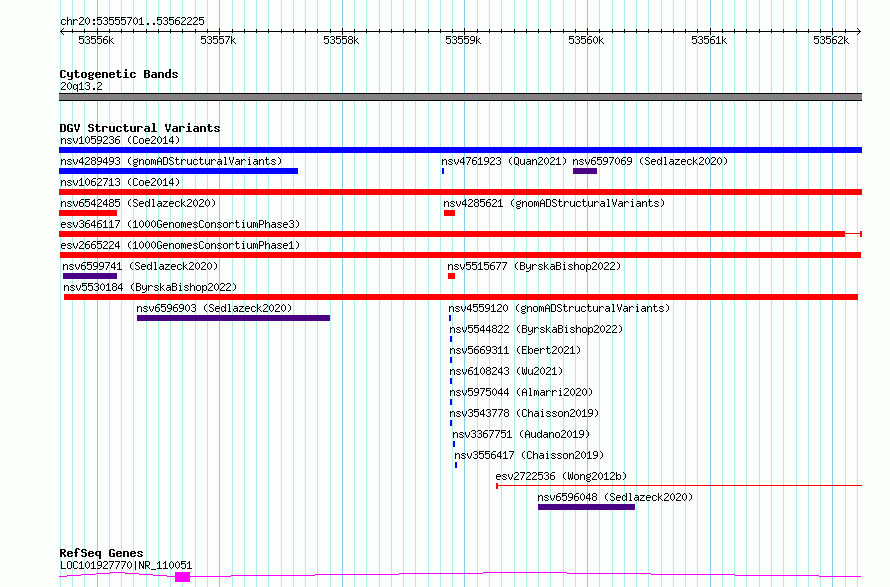Click the nsv1059236 (Coe2014) variant label
This screenshot has width=890, height=587.
(x=120, y=140)
